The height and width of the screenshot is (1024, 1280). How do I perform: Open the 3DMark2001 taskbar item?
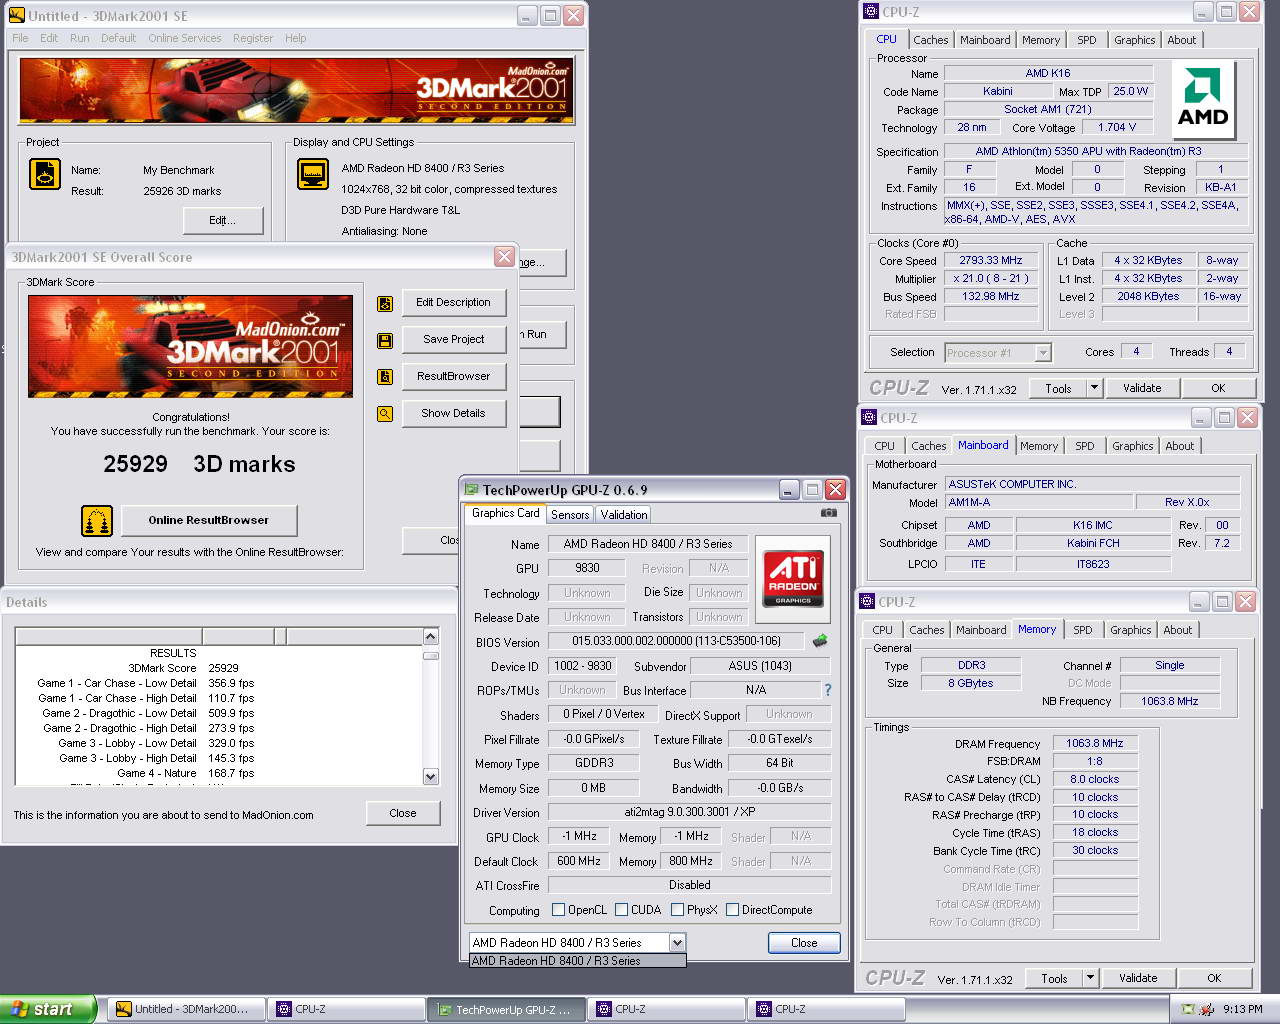(x=186, y=1009)
